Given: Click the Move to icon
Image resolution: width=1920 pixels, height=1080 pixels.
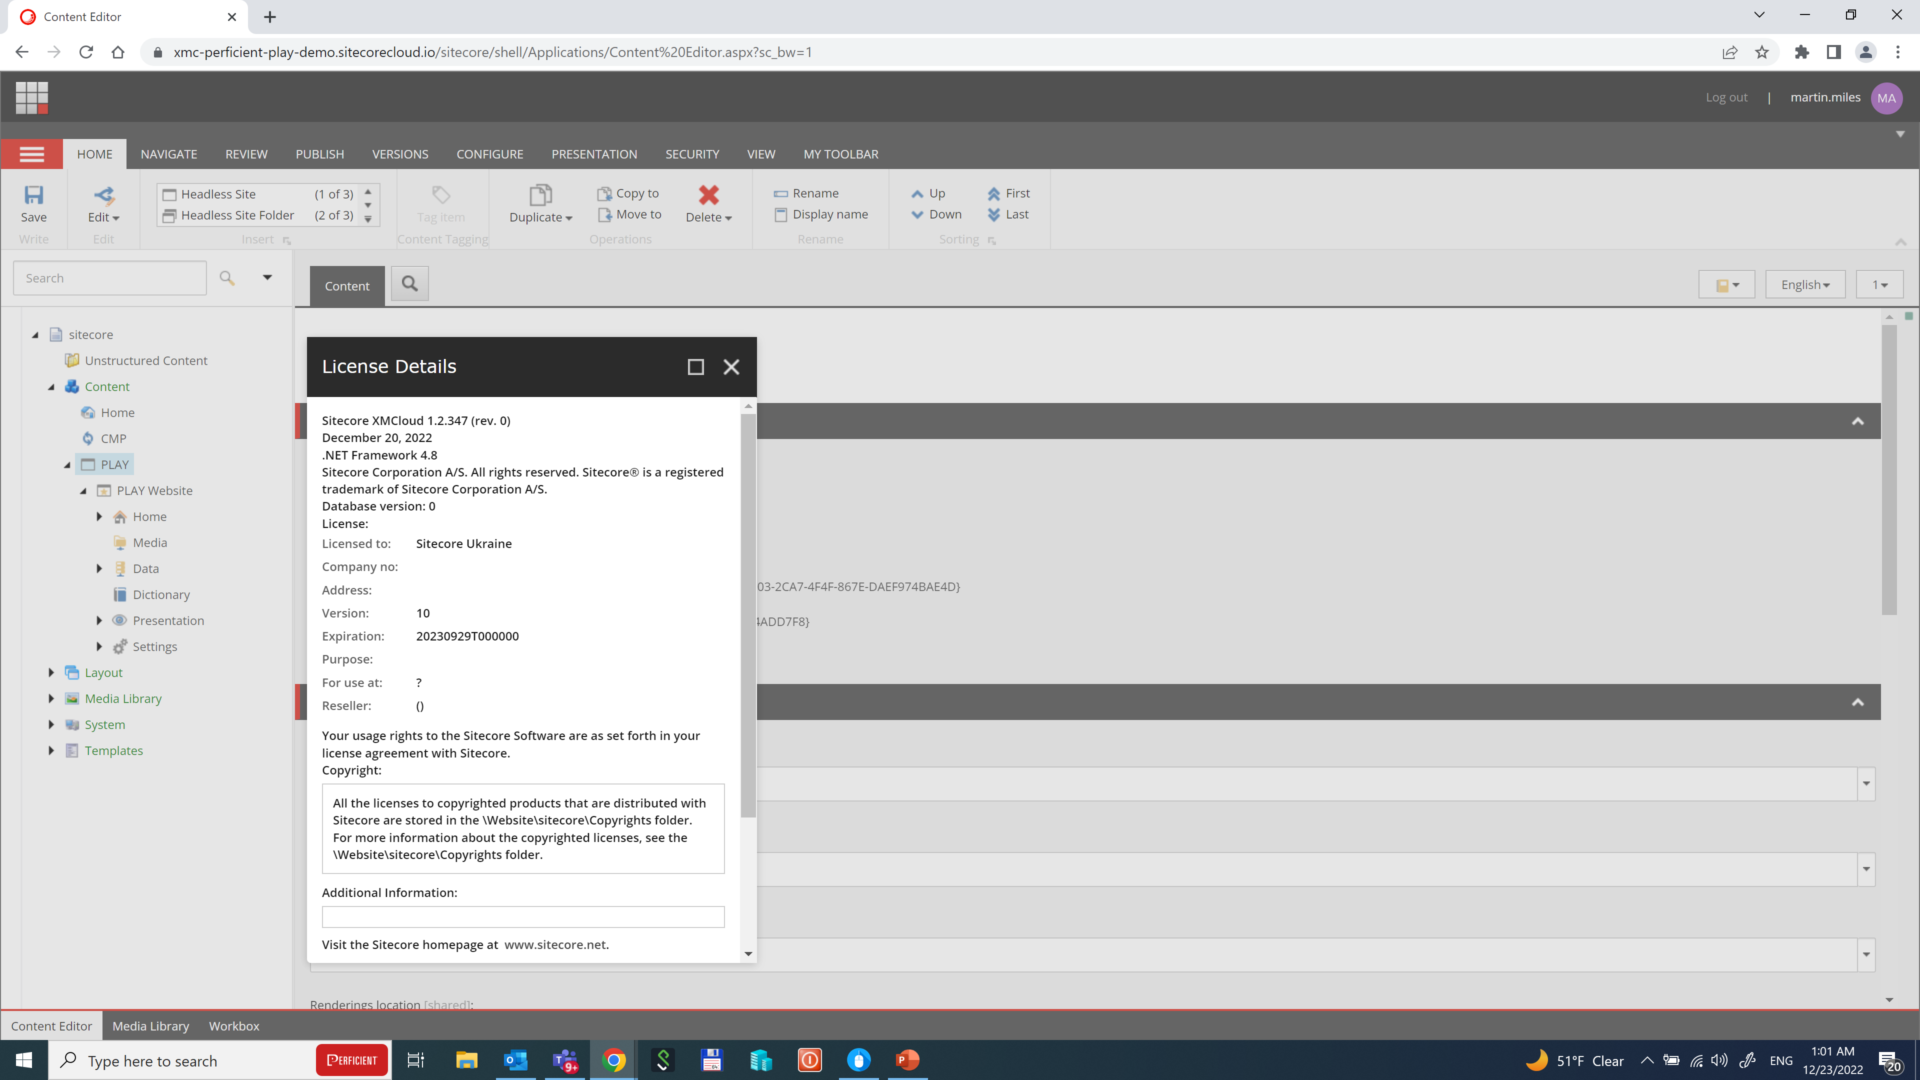Looking at the screenshot, I should click(605, 214).
